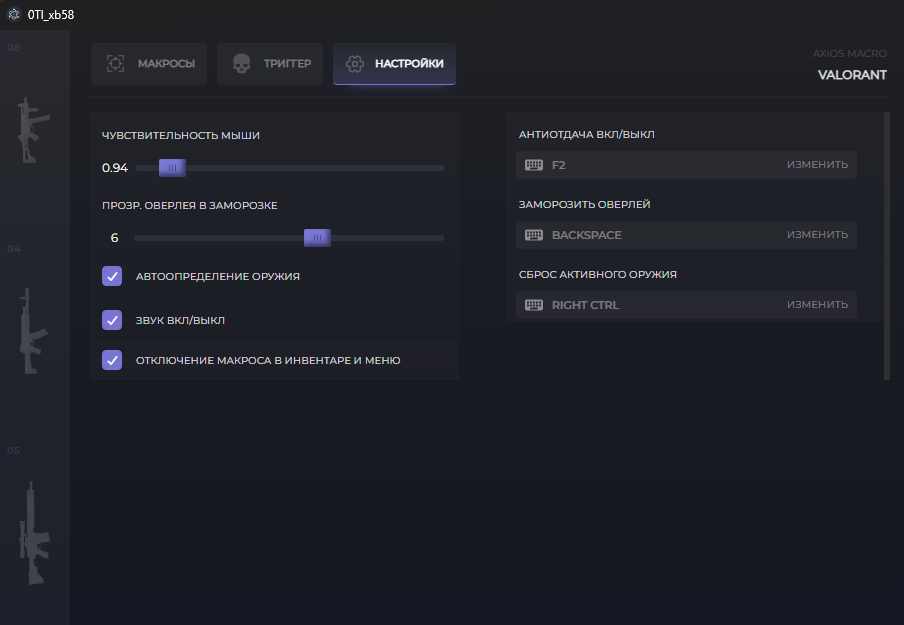Click the 0.94 sensitivity value
The width and height of the screenshot is (904, 625).
click(x=115, y=168)
